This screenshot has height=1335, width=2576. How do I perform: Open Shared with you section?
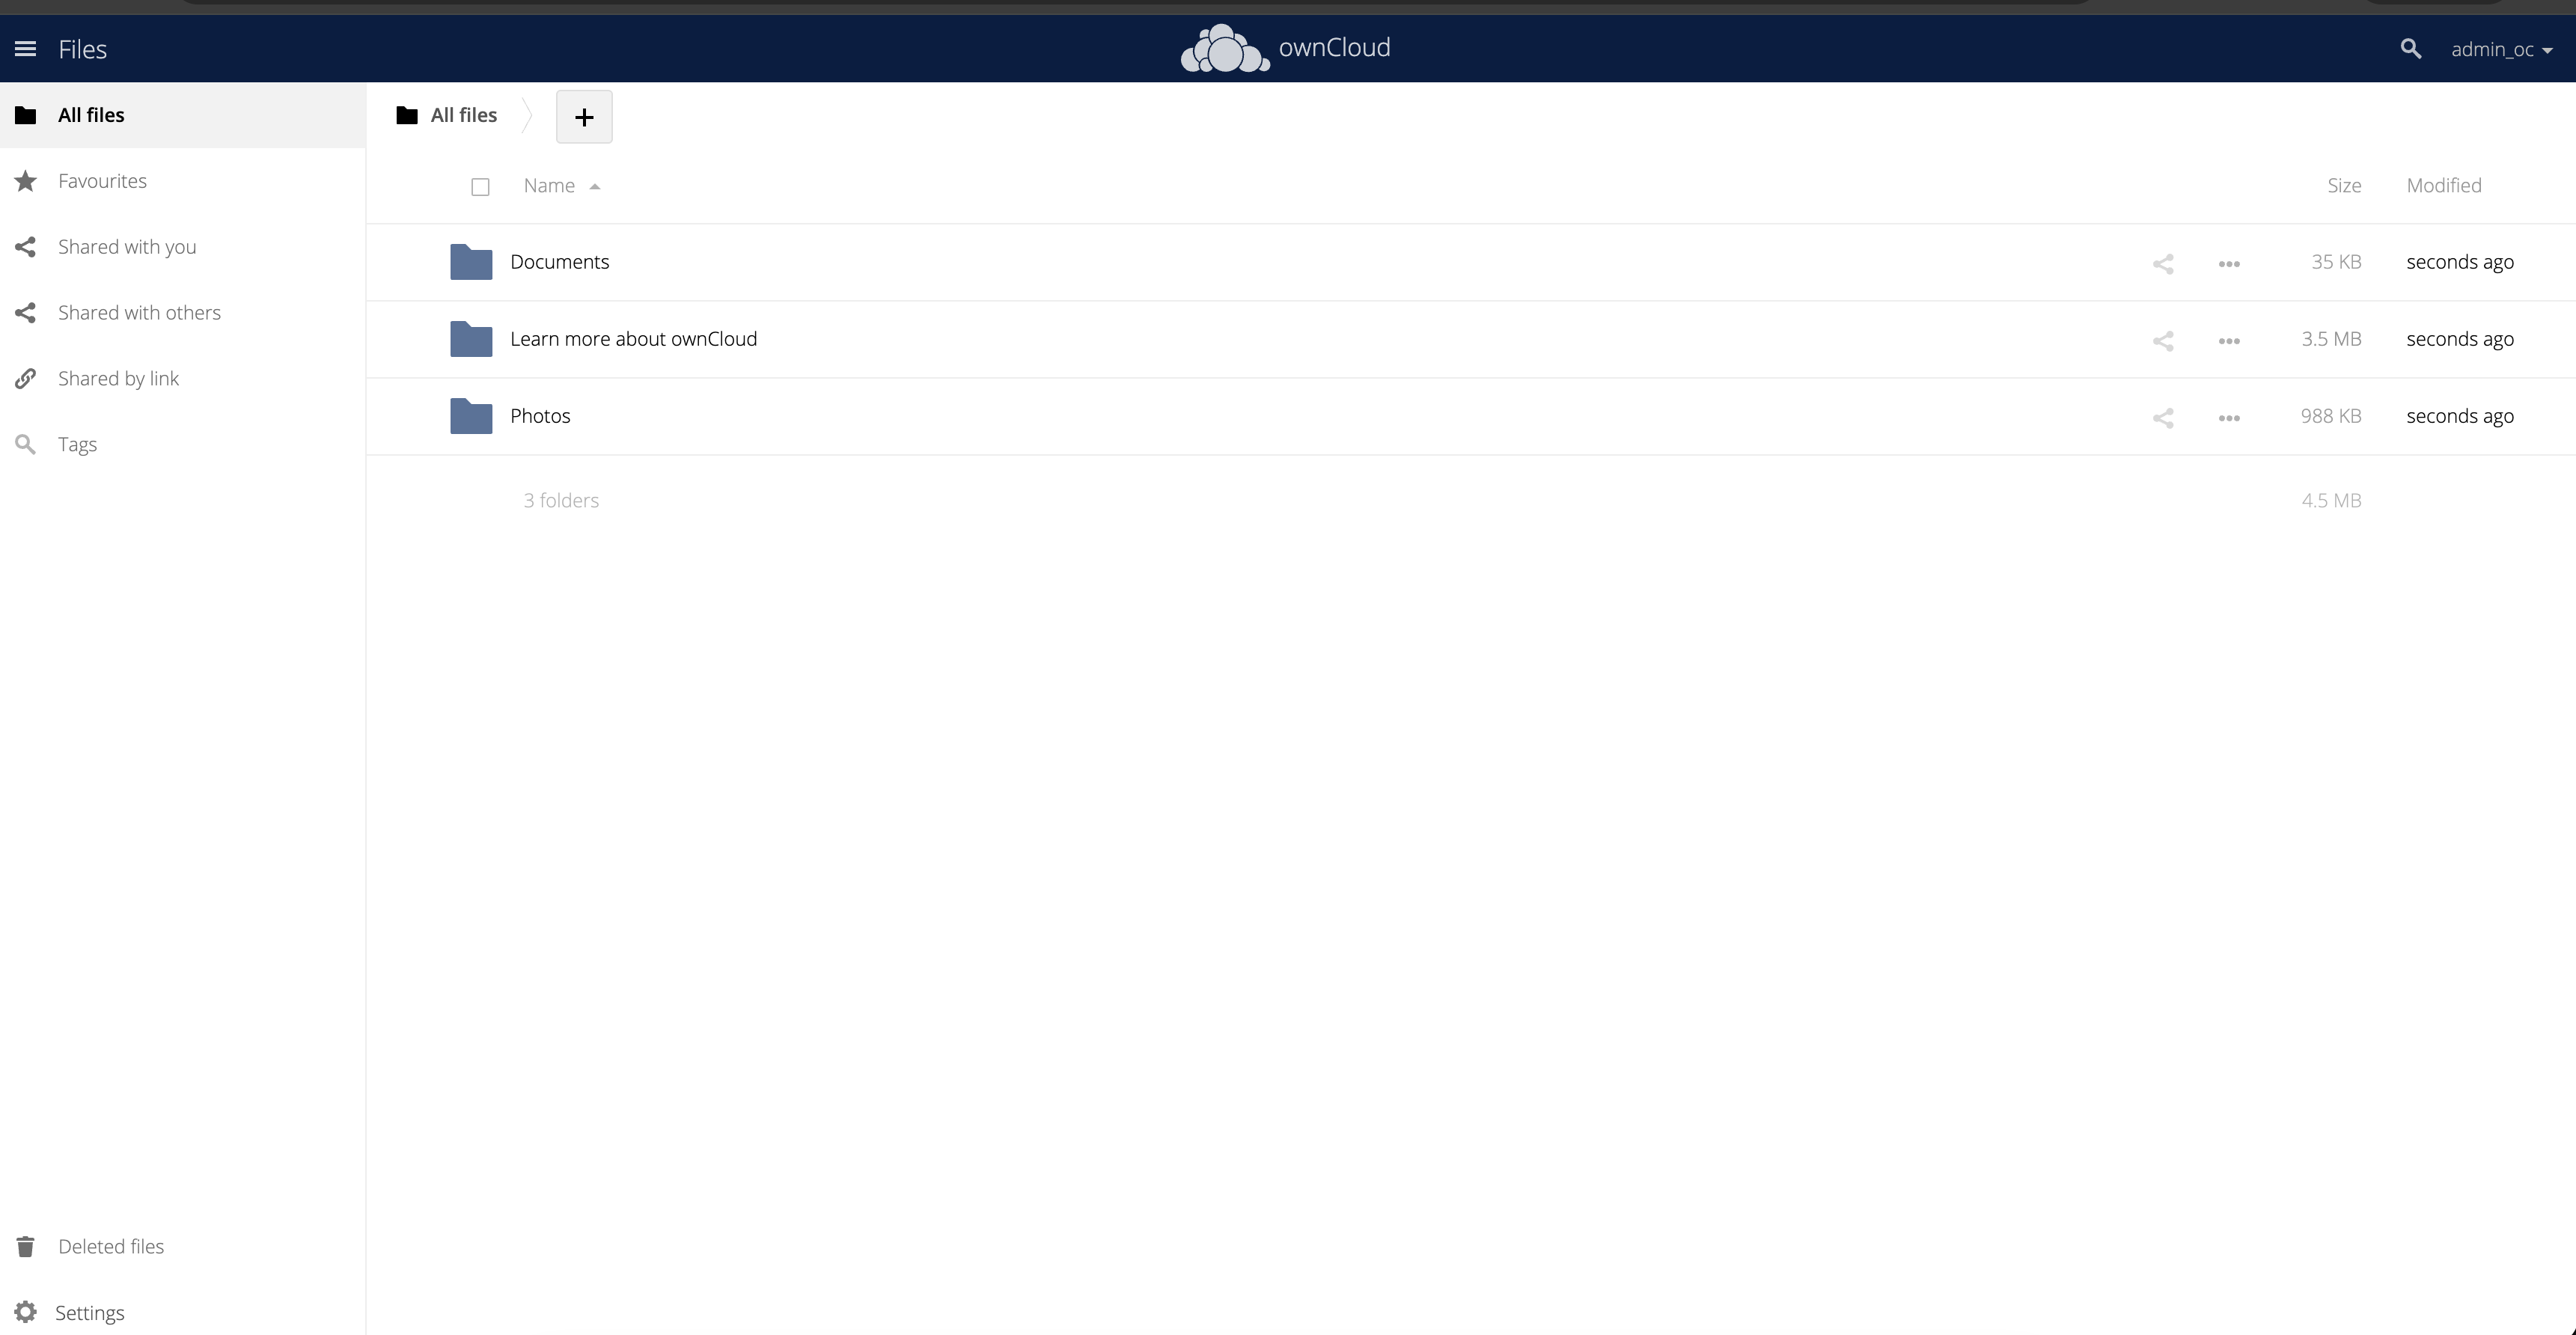(x=127, y=246)
